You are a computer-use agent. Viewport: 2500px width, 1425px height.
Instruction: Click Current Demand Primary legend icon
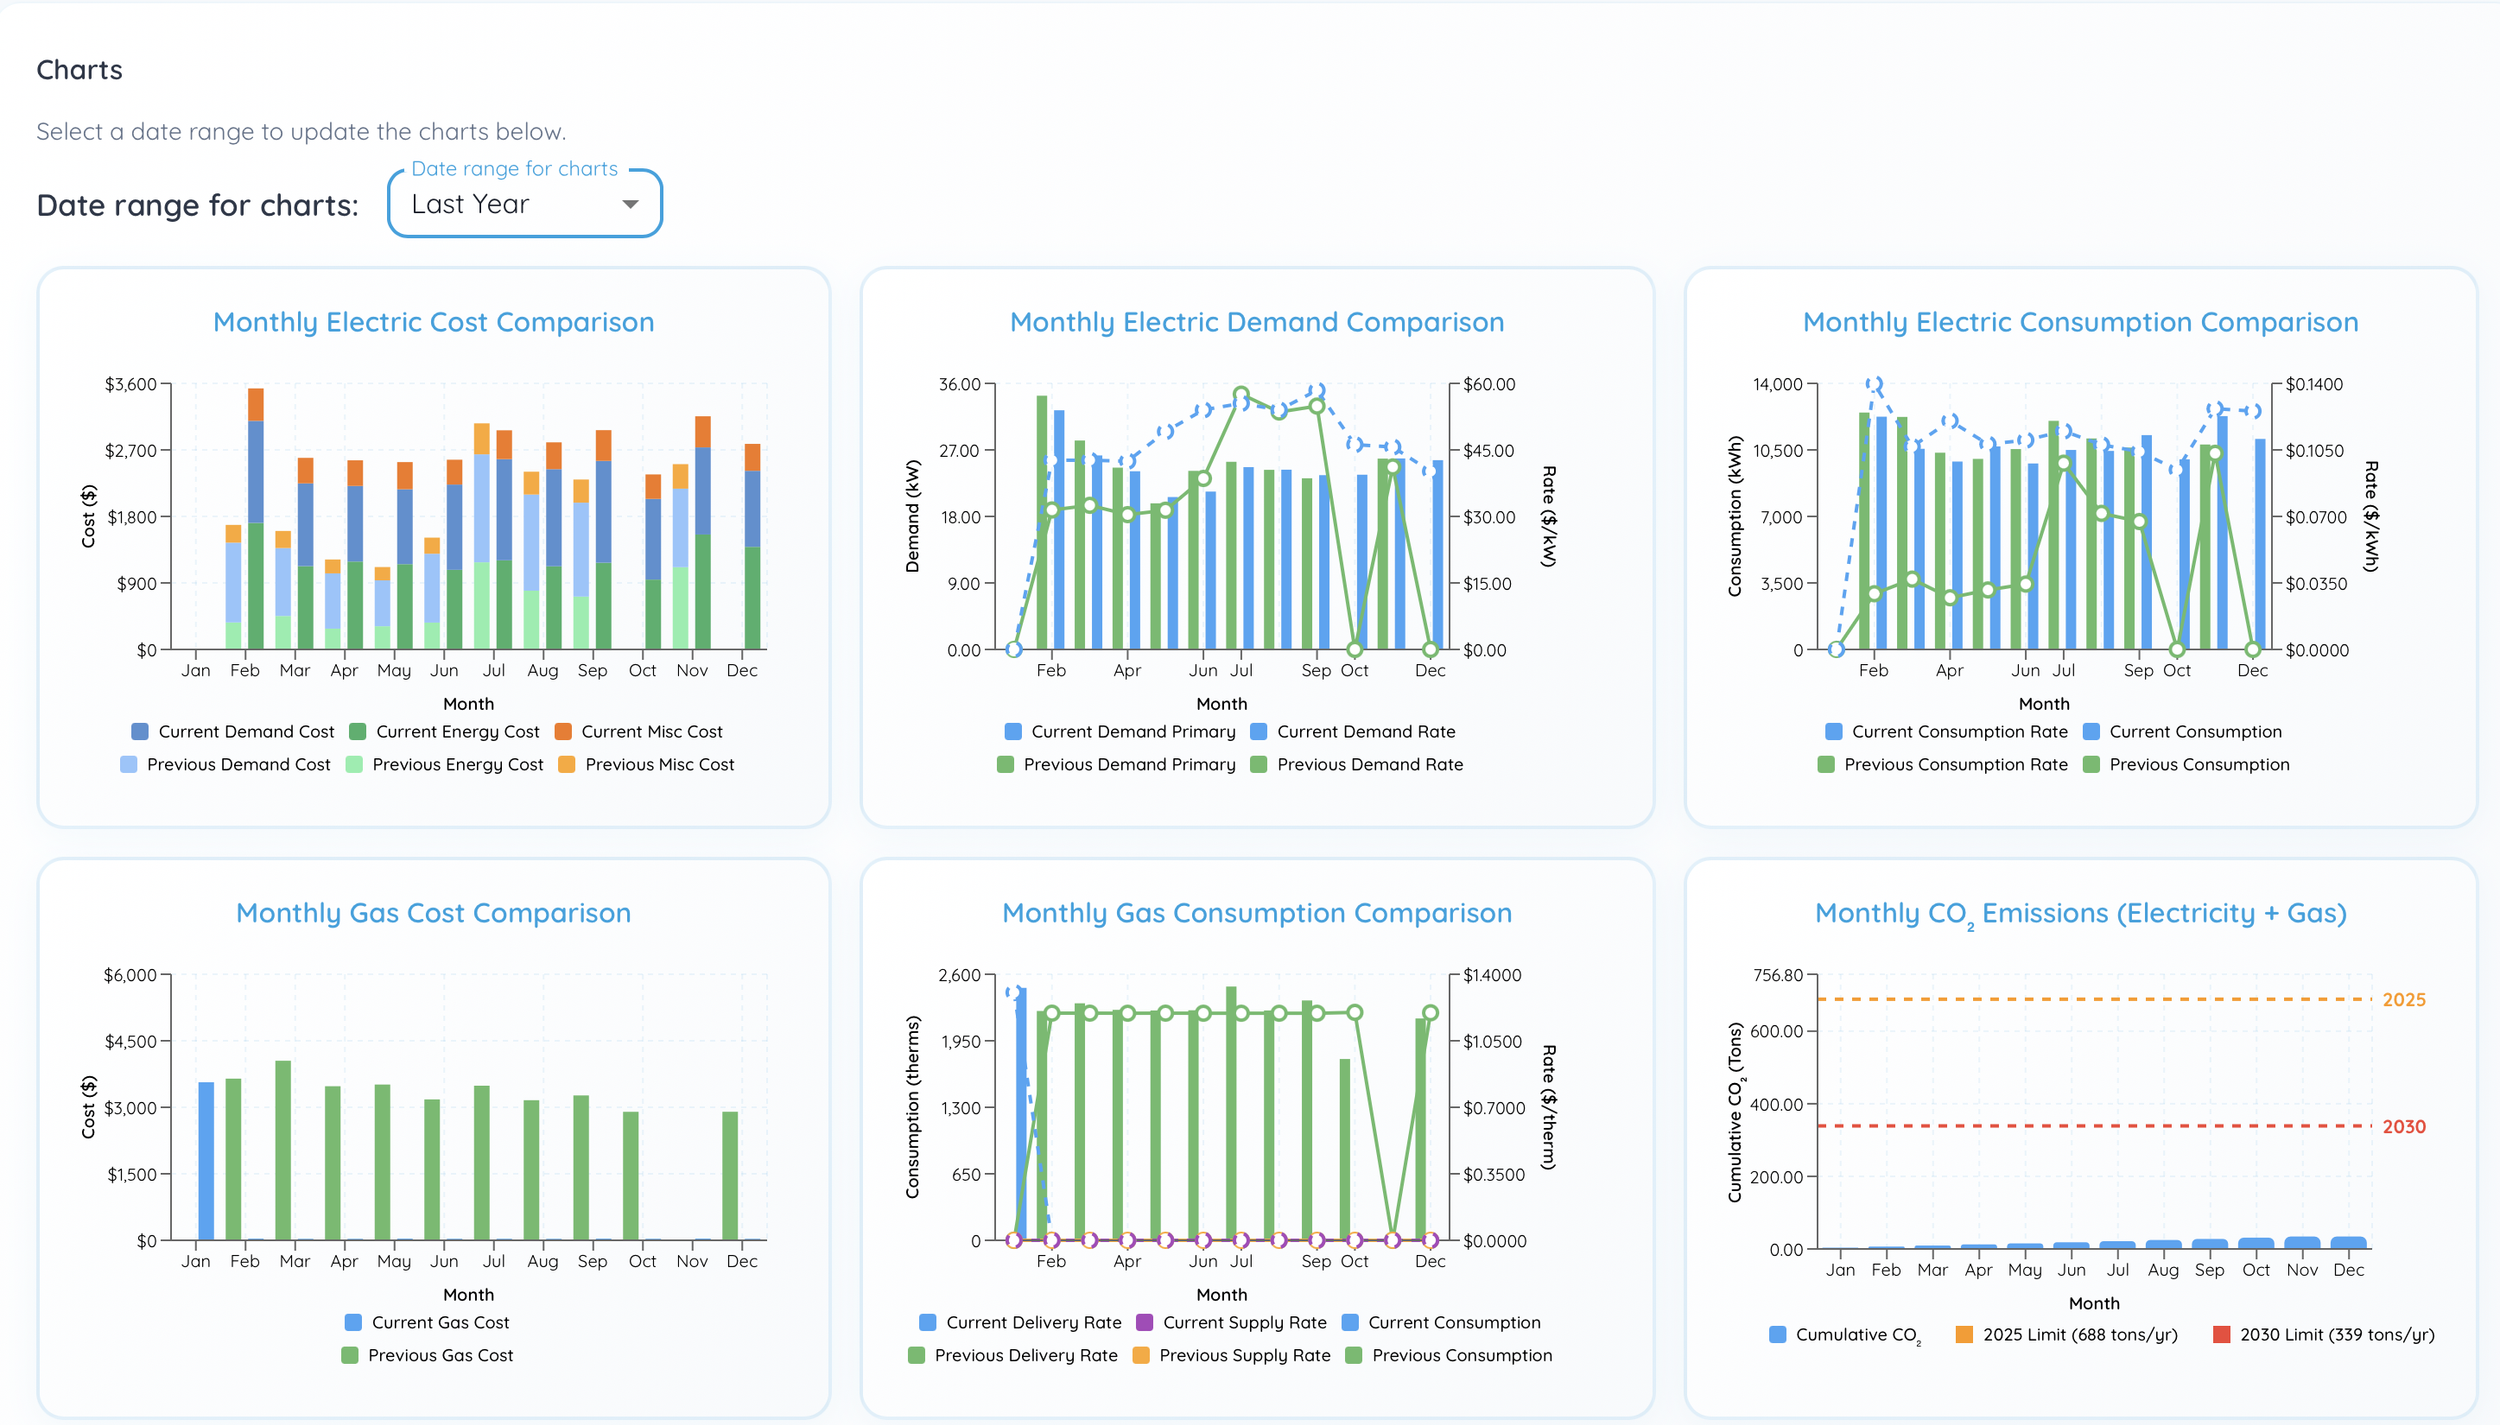click(1013, 732)
